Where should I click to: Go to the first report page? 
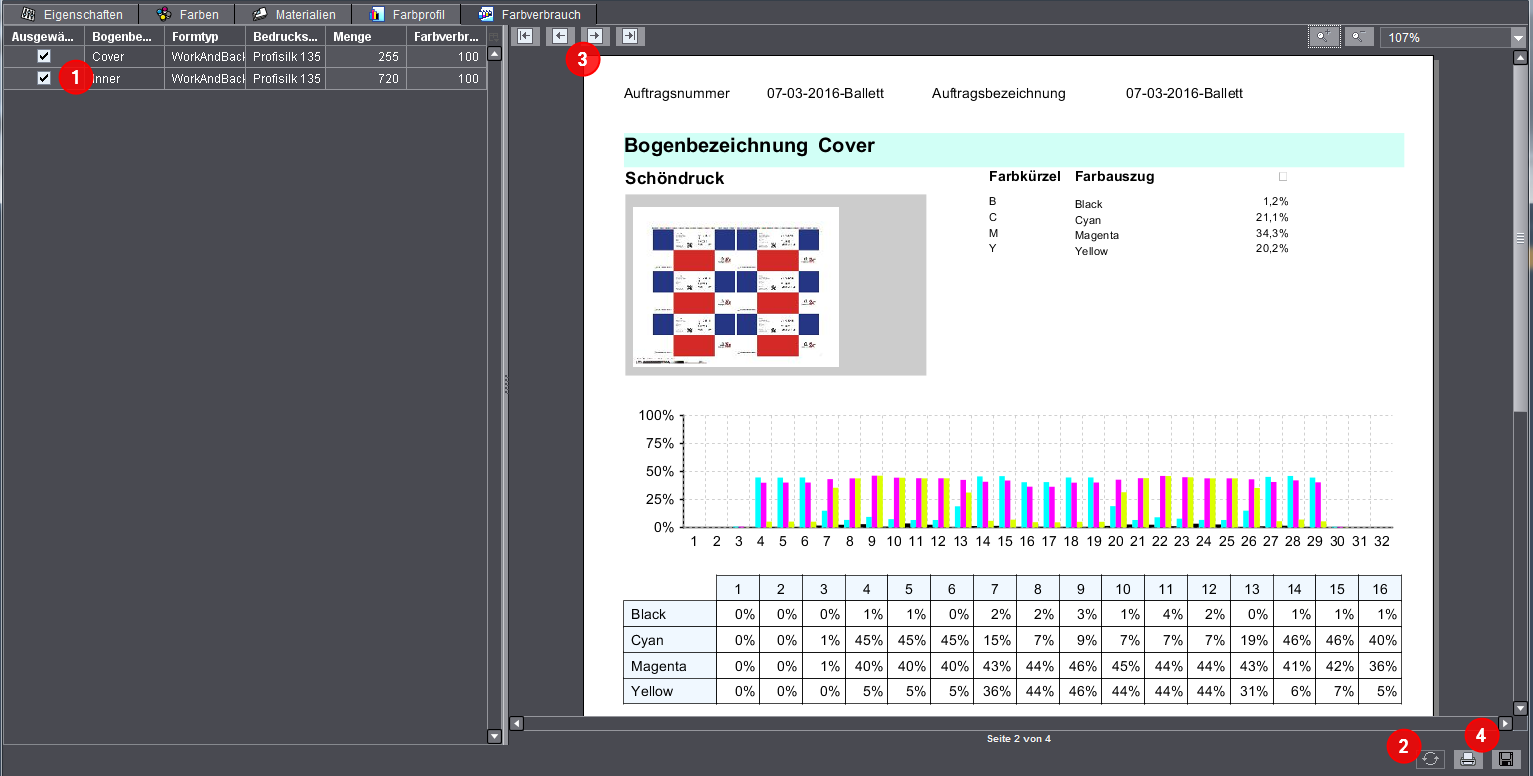click(526, 37)
